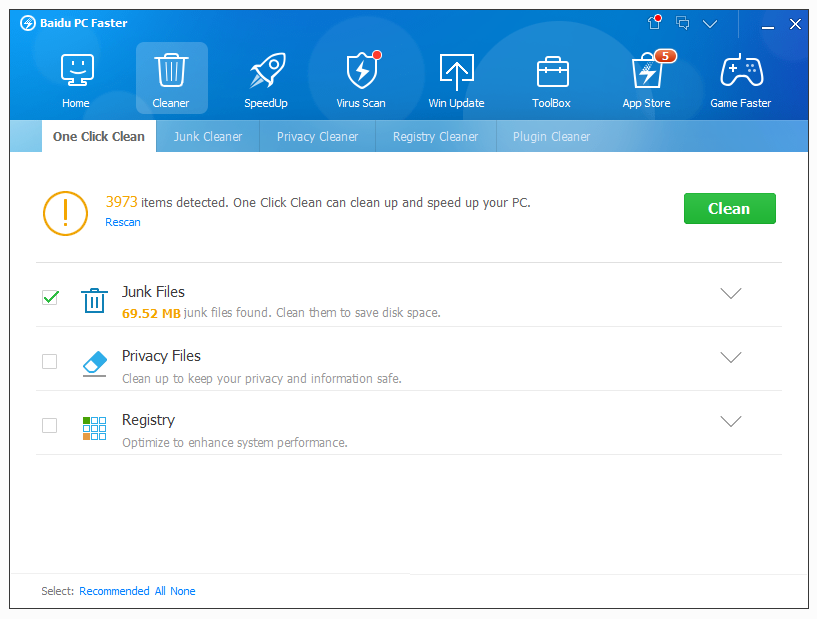Open Game Faster controller icon
Viewport: 817px width, 619px height.
point(741,70)
